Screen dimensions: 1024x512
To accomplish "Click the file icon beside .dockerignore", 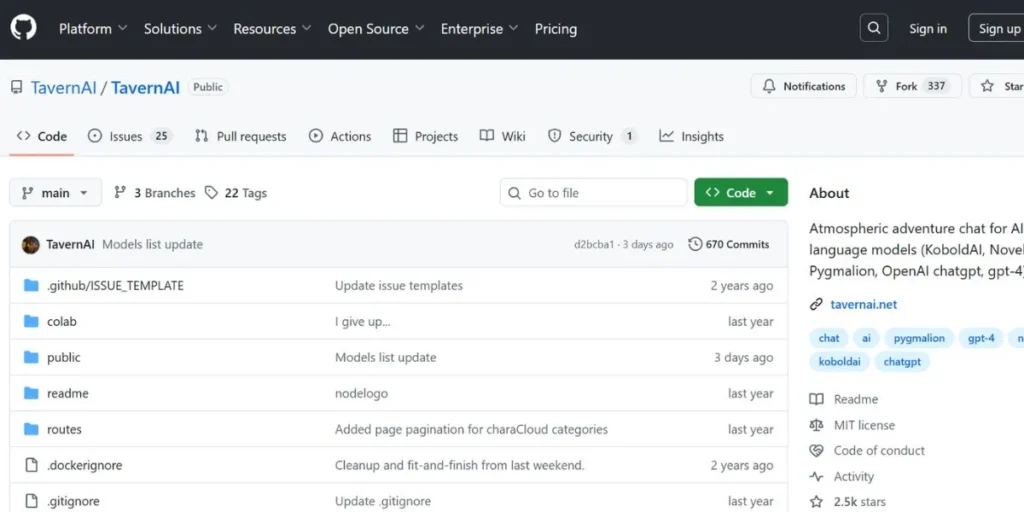I will 31,465.
